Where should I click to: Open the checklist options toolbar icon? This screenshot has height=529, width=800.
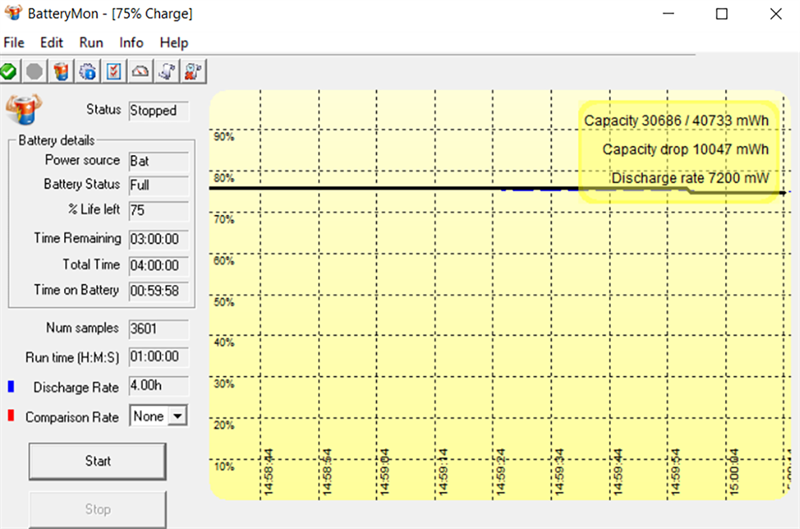point(114,71)
